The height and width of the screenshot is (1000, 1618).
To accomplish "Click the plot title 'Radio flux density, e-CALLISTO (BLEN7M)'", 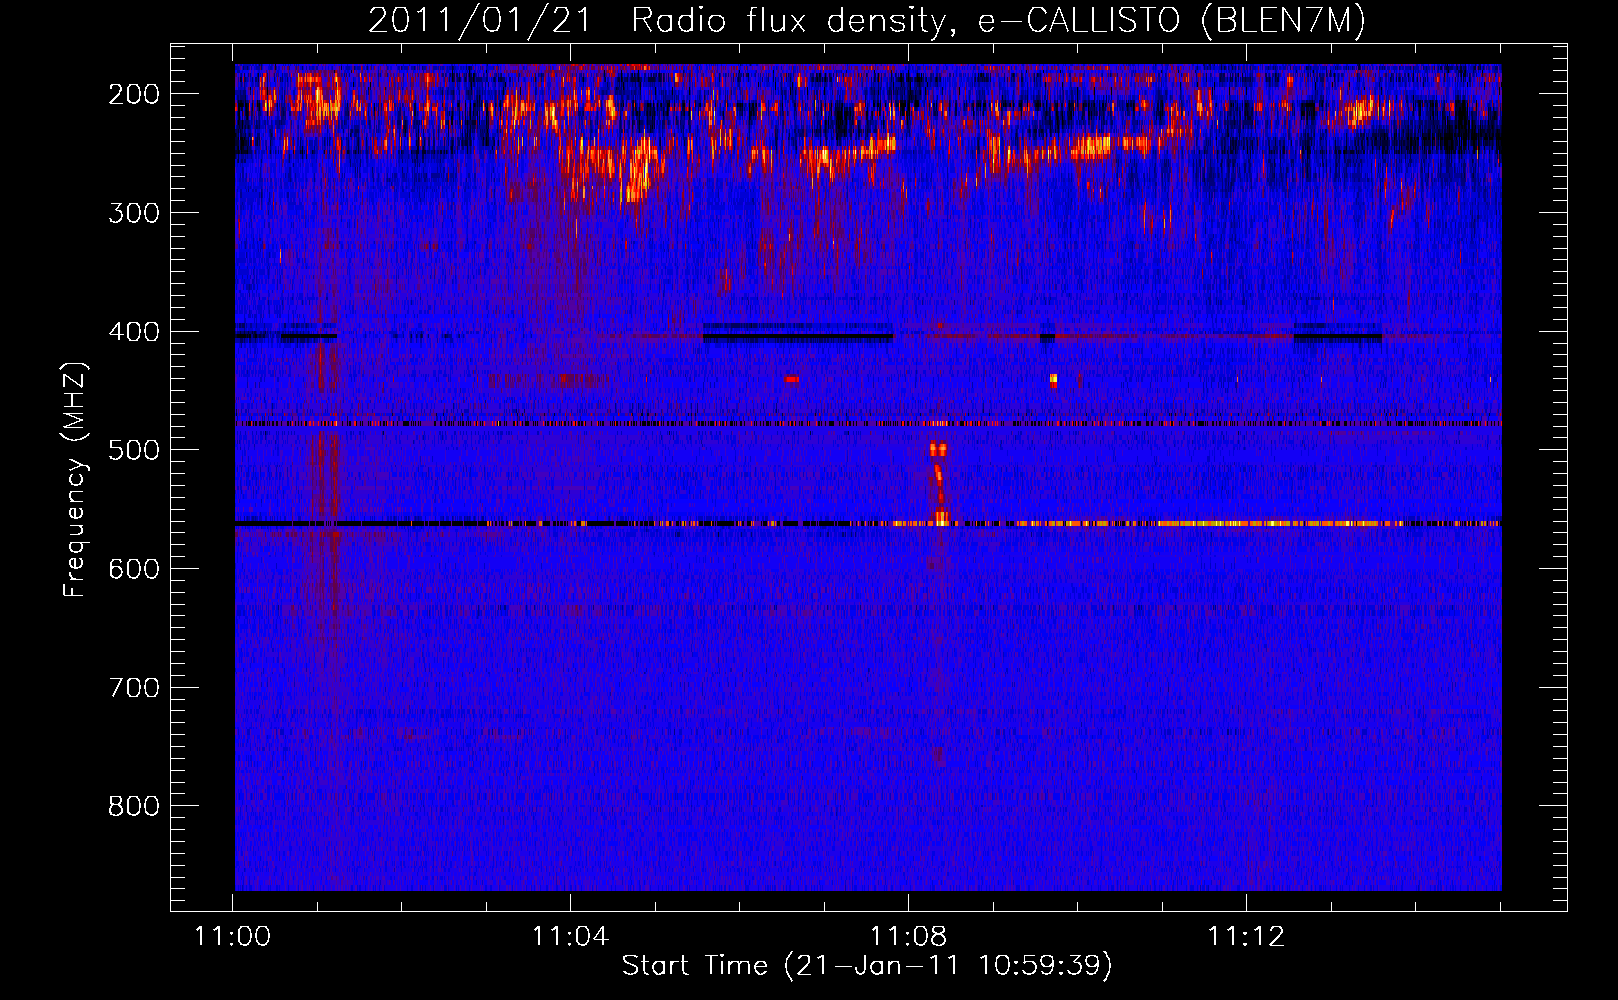I will point(998,21).
